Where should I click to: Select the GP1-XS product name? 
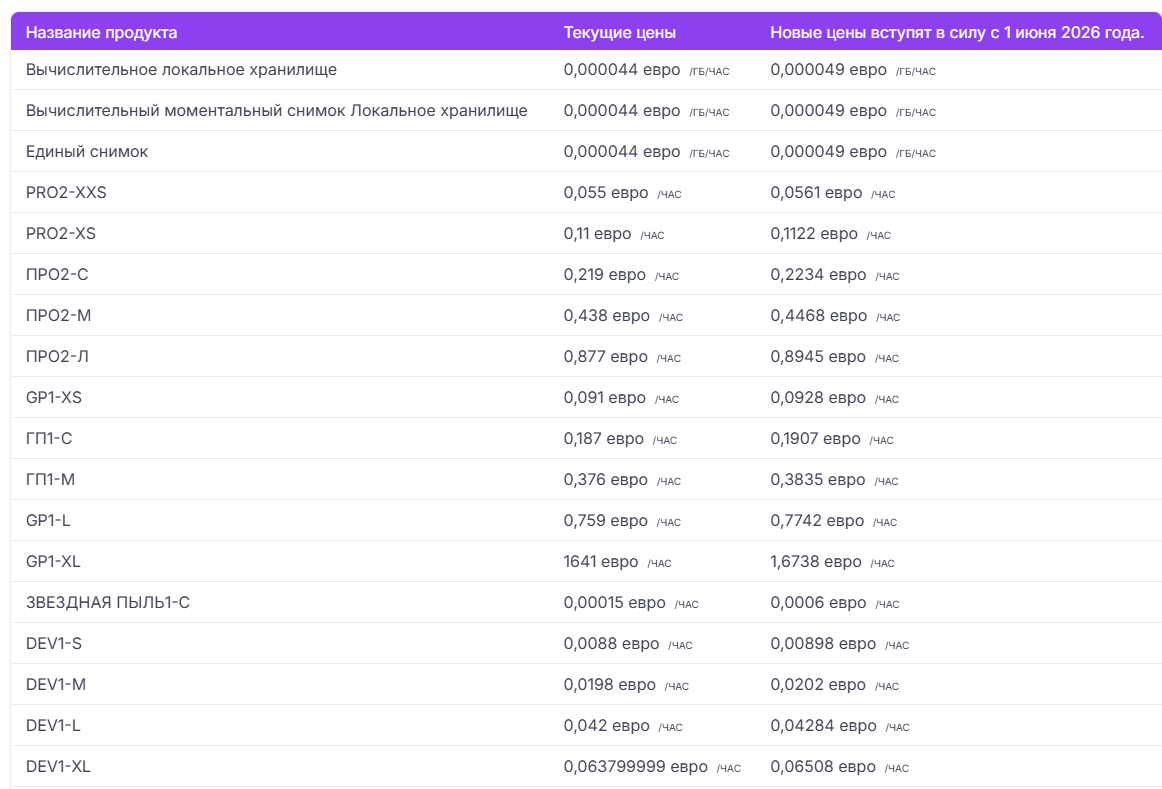pos(54,398)
